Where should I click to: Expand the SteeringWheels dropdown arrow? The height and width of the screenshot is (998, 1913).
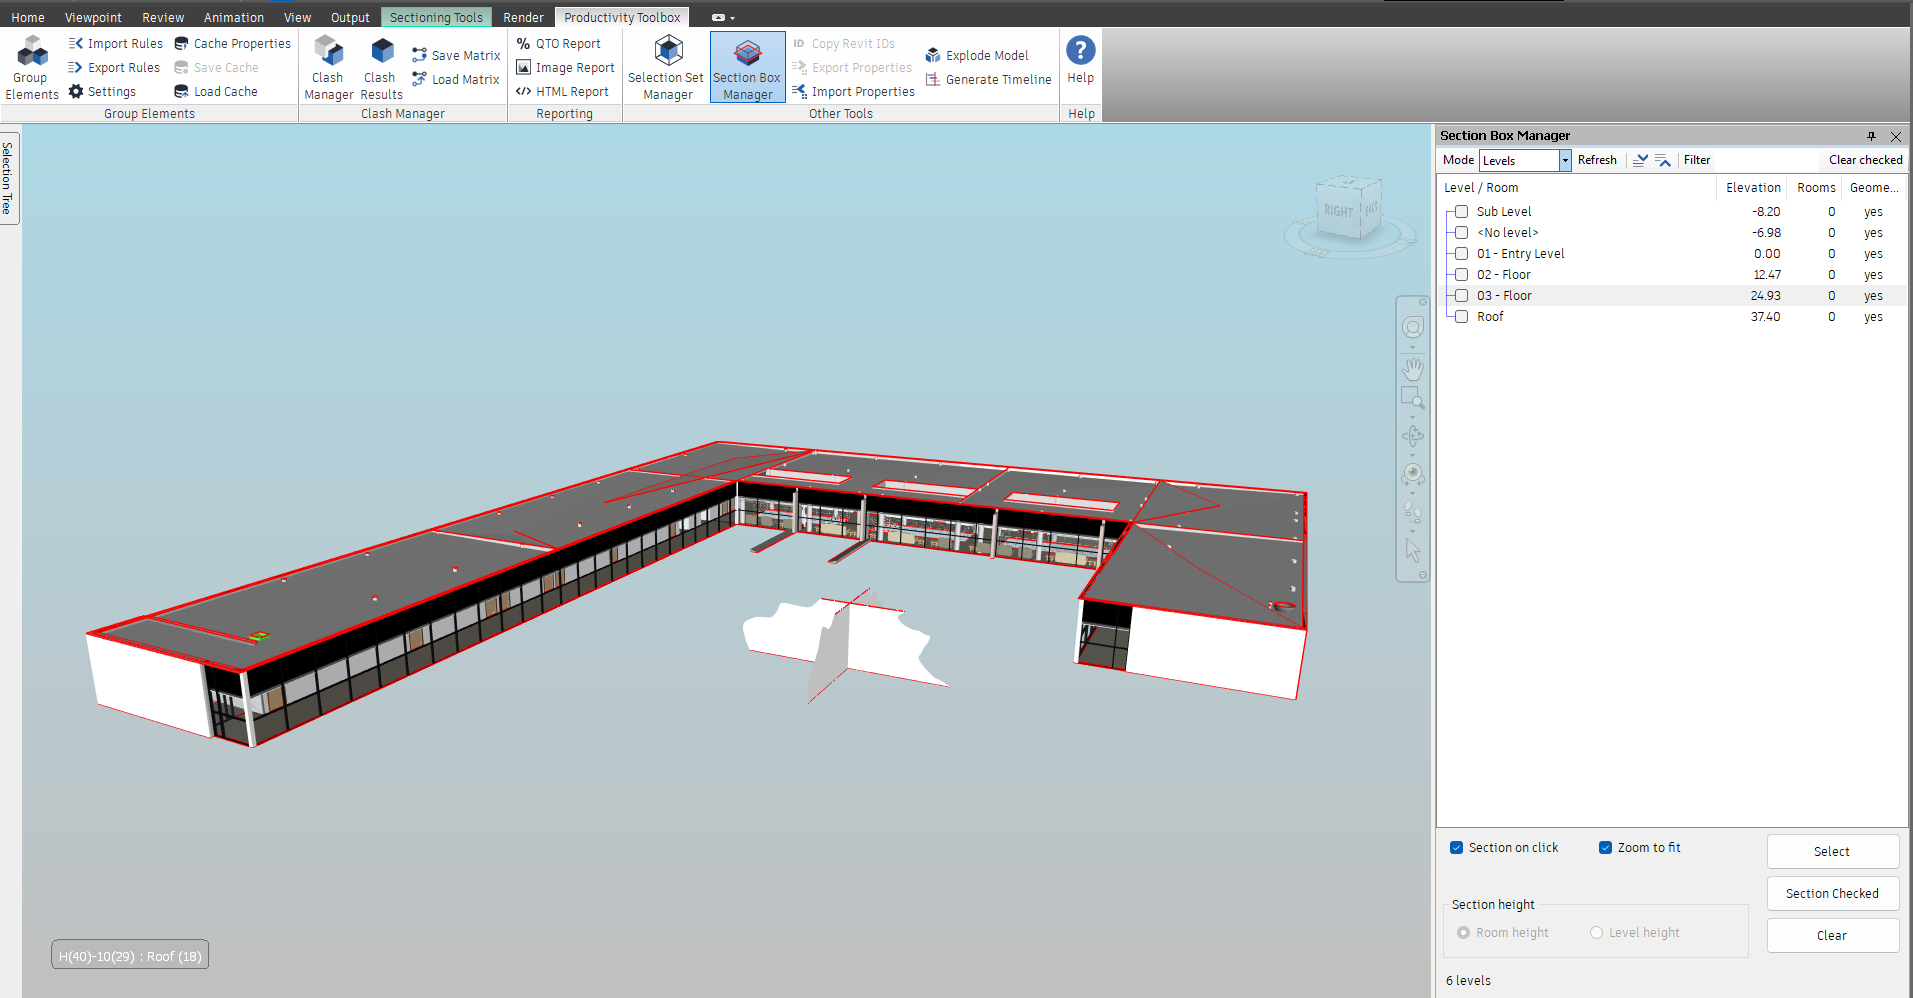pos(1412,347)
